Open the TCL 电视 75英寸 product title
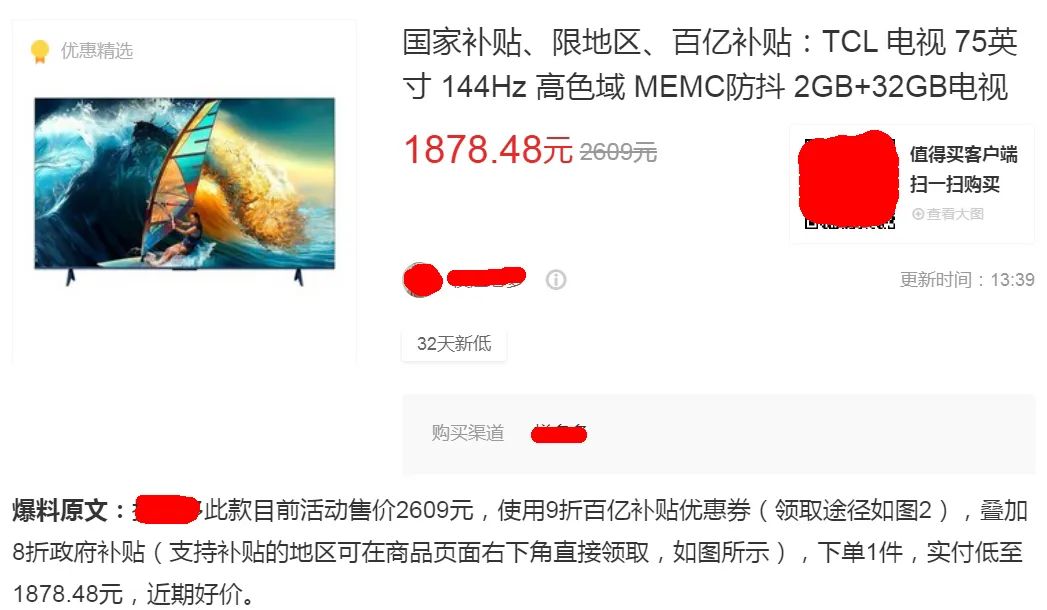Viewport: 1047px width, 610px height. (x=710, y=65)
